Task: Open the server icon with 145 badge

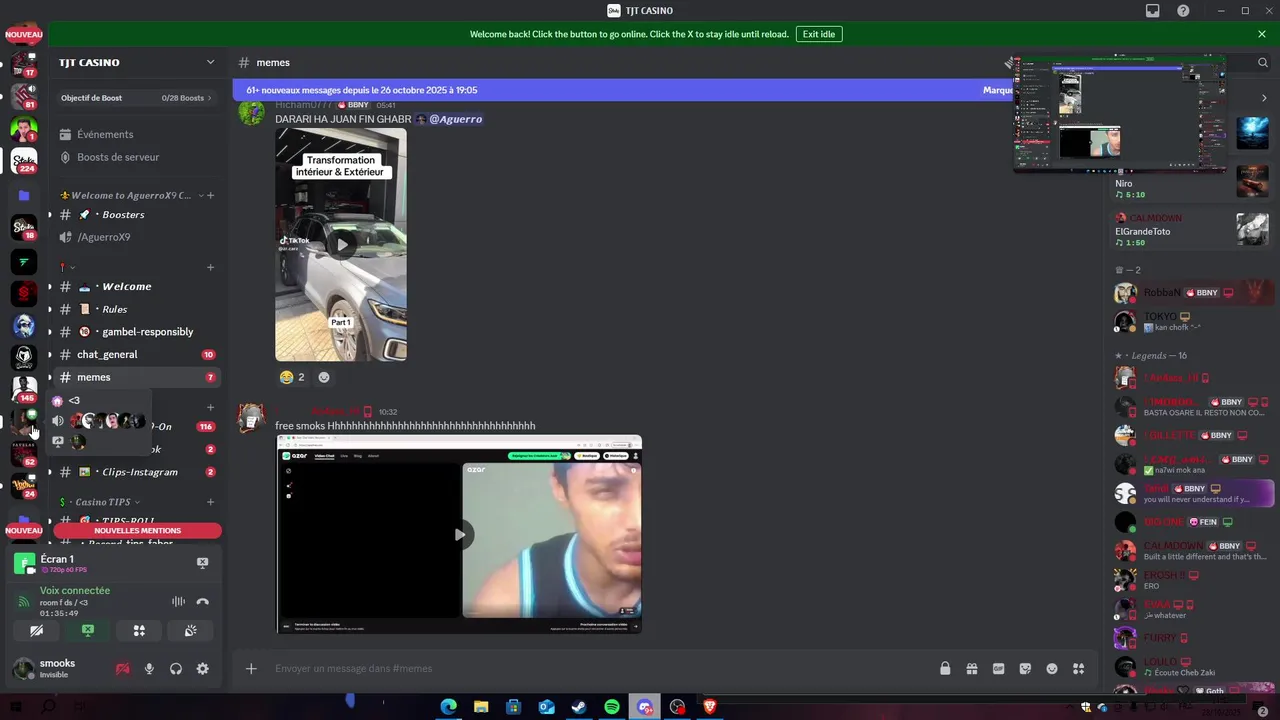Action: 24,388
